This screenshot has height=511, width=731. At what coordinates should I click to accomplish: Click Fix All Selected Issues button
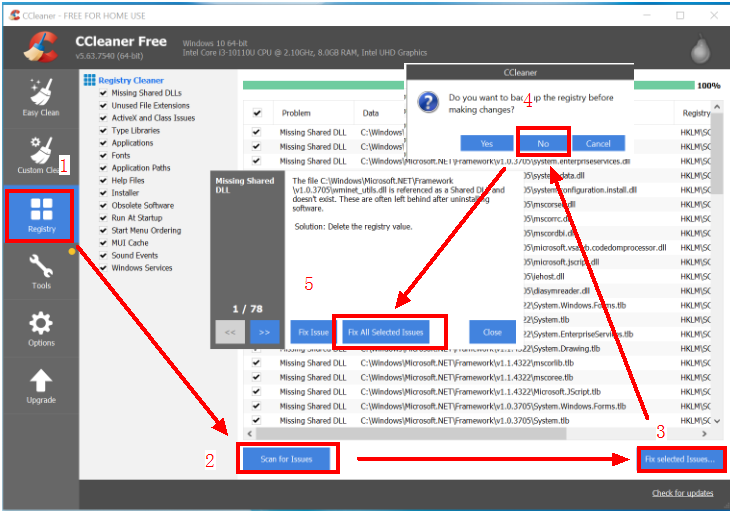(x=385, y=332)
